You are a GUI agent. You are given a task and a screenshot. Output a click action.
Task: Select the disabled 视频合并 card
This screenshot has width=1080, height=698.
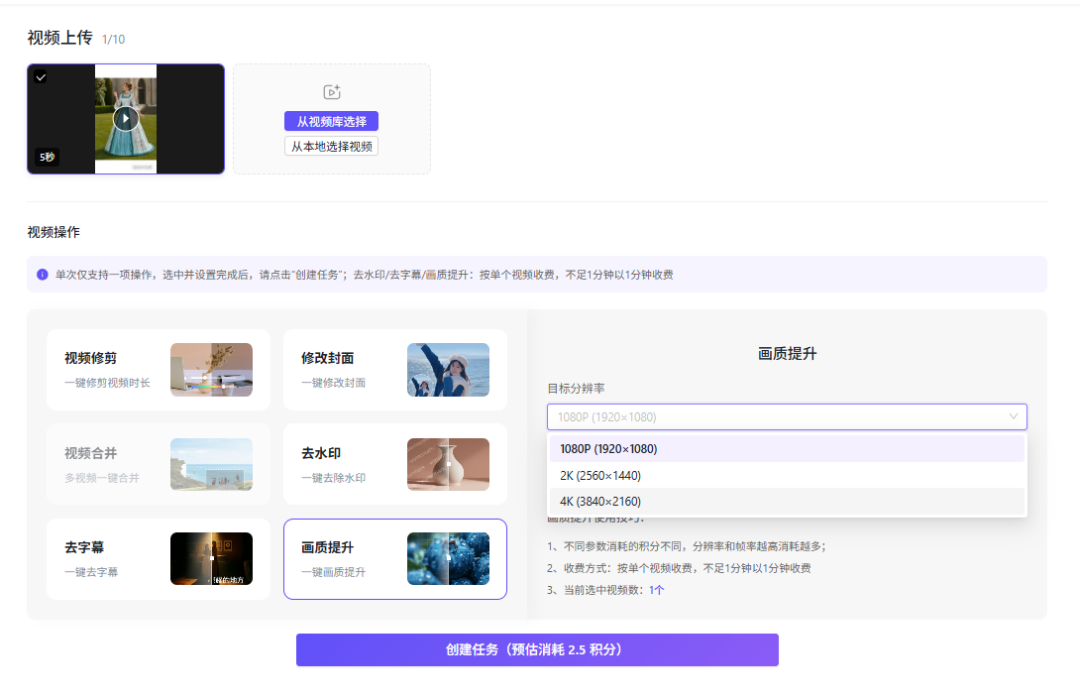pos(158,464)
